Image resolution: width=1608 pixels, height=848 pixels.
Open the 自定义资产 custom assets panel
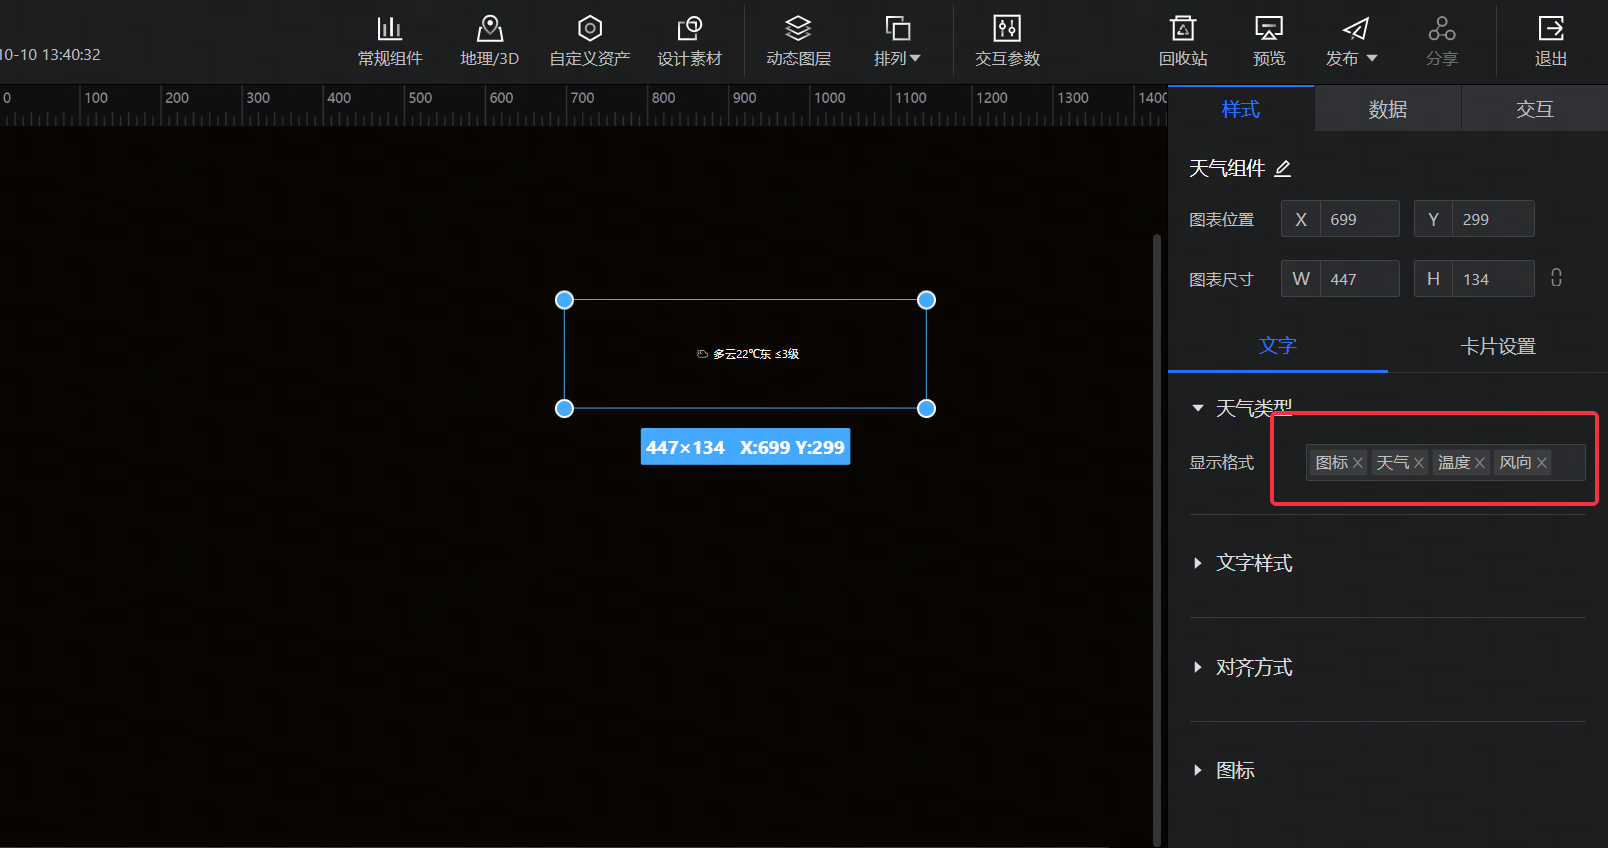[589, 41]
